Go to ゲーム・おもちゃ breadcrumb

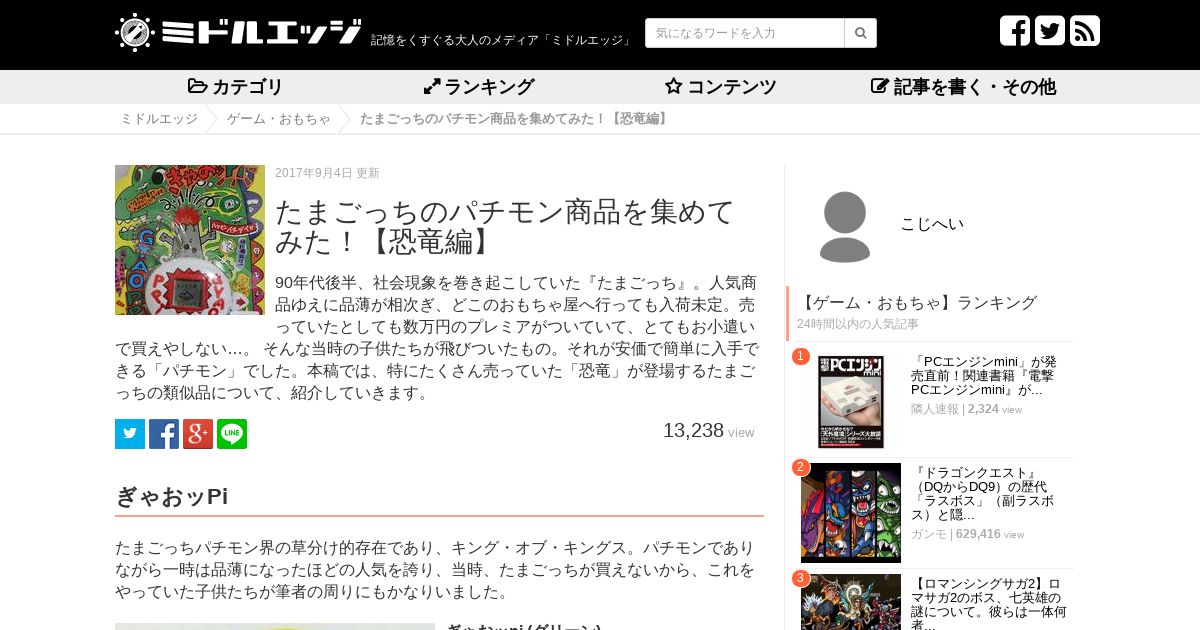[279, 119]
